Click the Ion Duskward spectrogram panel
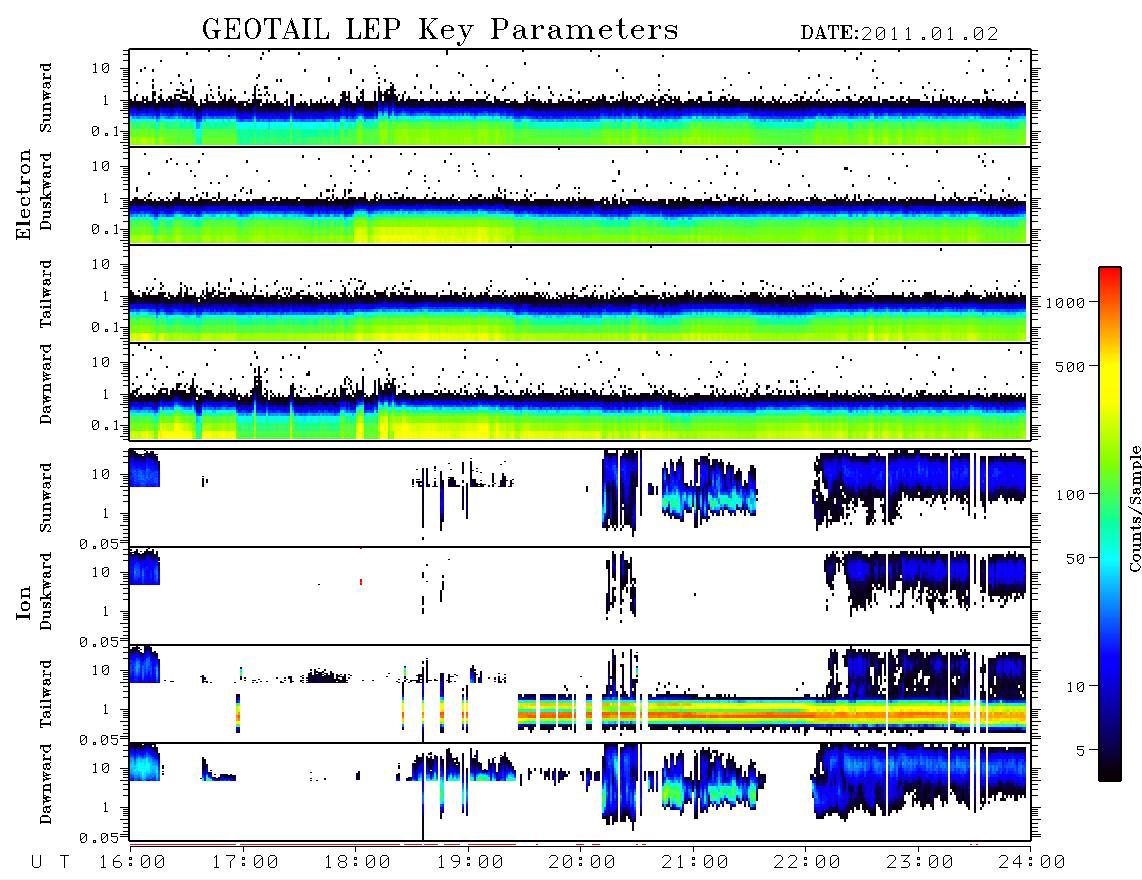This screenshot has width=1142, height=880. point(580,596)
